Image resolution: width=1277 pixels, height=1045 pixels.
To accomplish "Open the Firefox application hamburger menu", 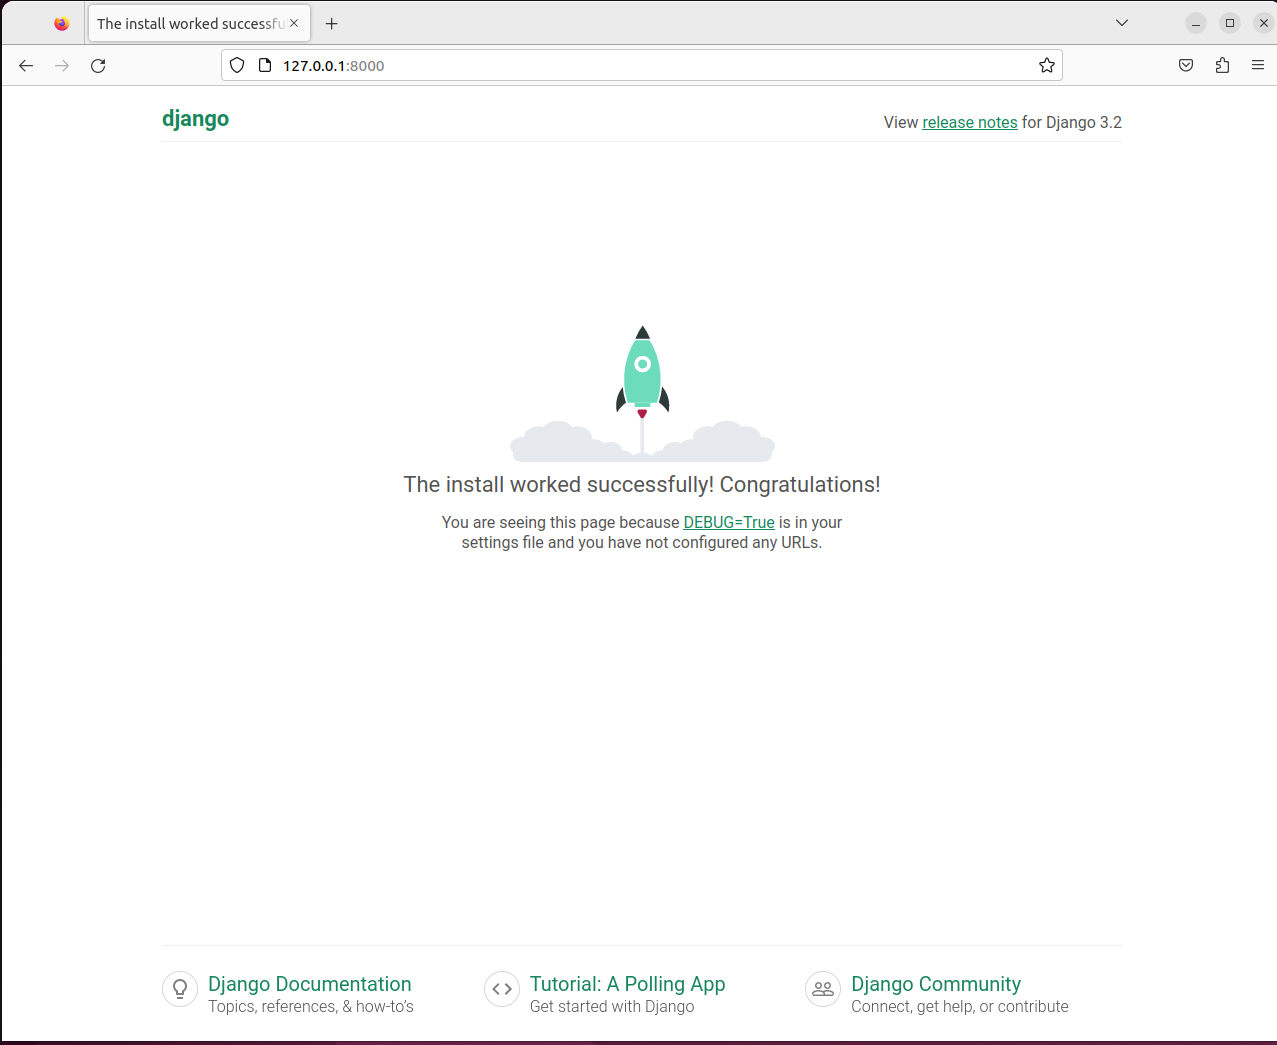I will [1258, 65].
